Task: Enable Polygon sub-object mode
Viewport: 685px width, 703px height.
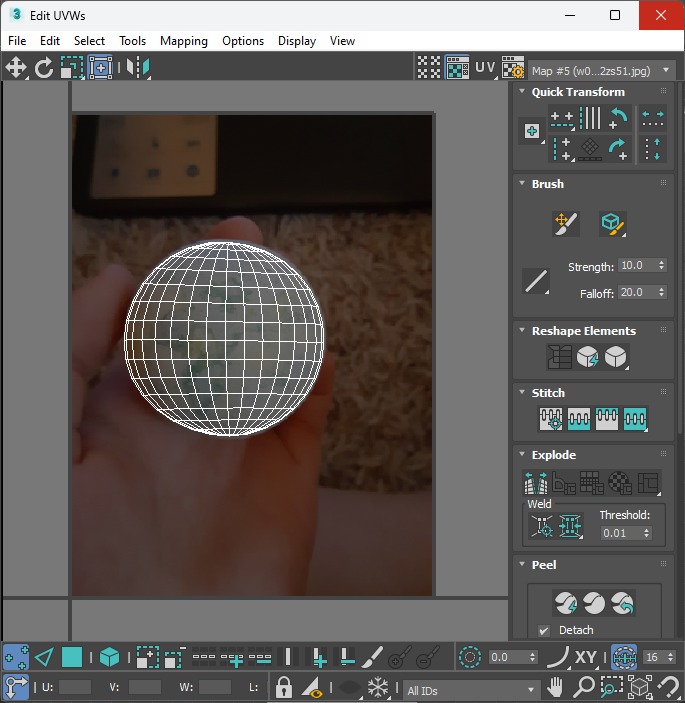Action: click(72, 657)
